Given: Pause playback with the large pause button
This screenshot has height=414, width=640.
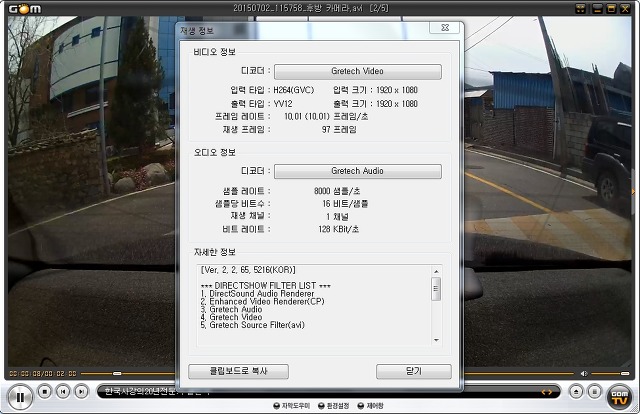Looking at the screenshot, I should point(20,397).
